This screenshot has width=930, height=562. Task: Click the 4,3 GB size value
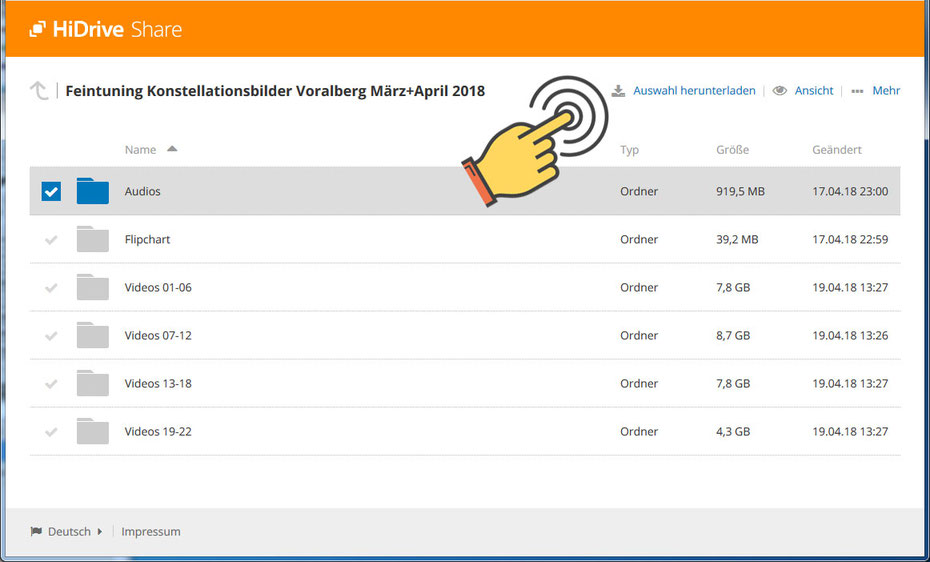[733, 431]
